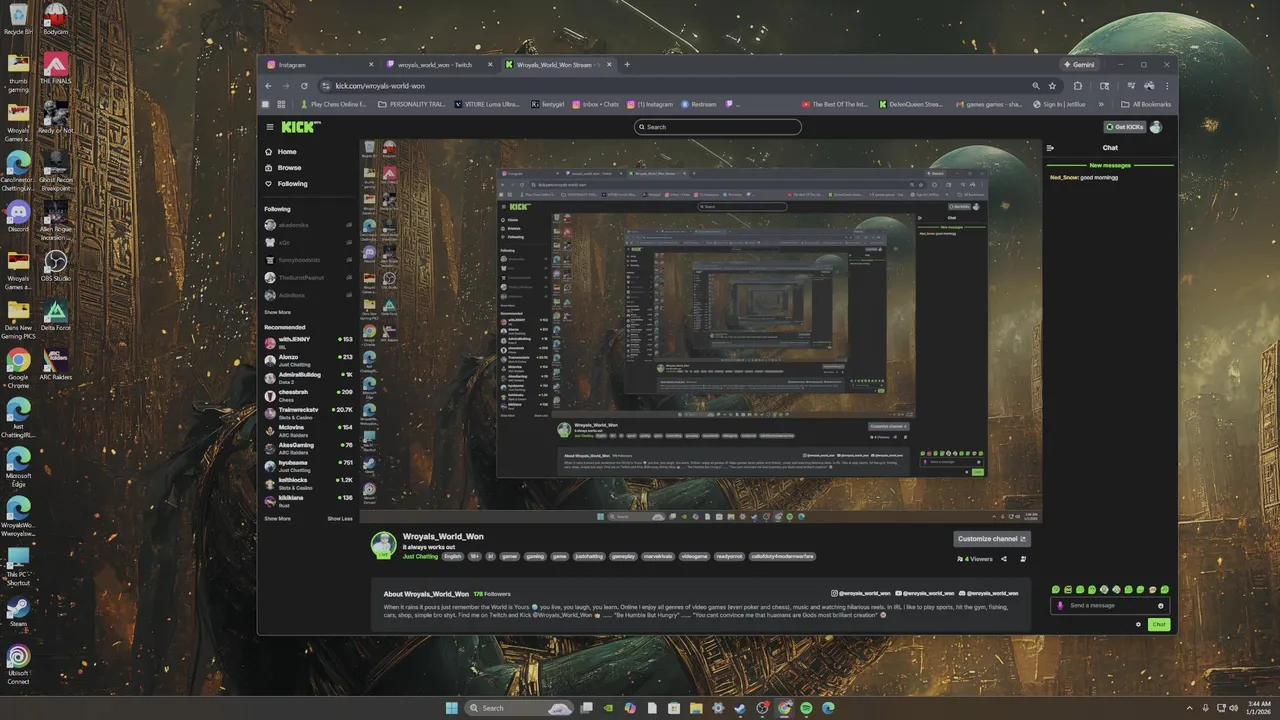Click the purple chat identity icon

1060,605
